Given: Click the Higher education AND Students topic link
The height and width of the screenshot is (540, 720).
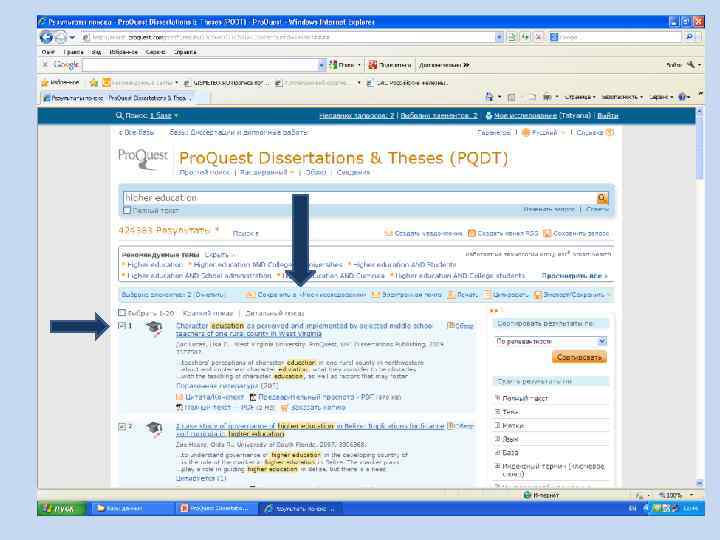Looking at the screenshot, I should pyautogui.click(x=405, y=264).
